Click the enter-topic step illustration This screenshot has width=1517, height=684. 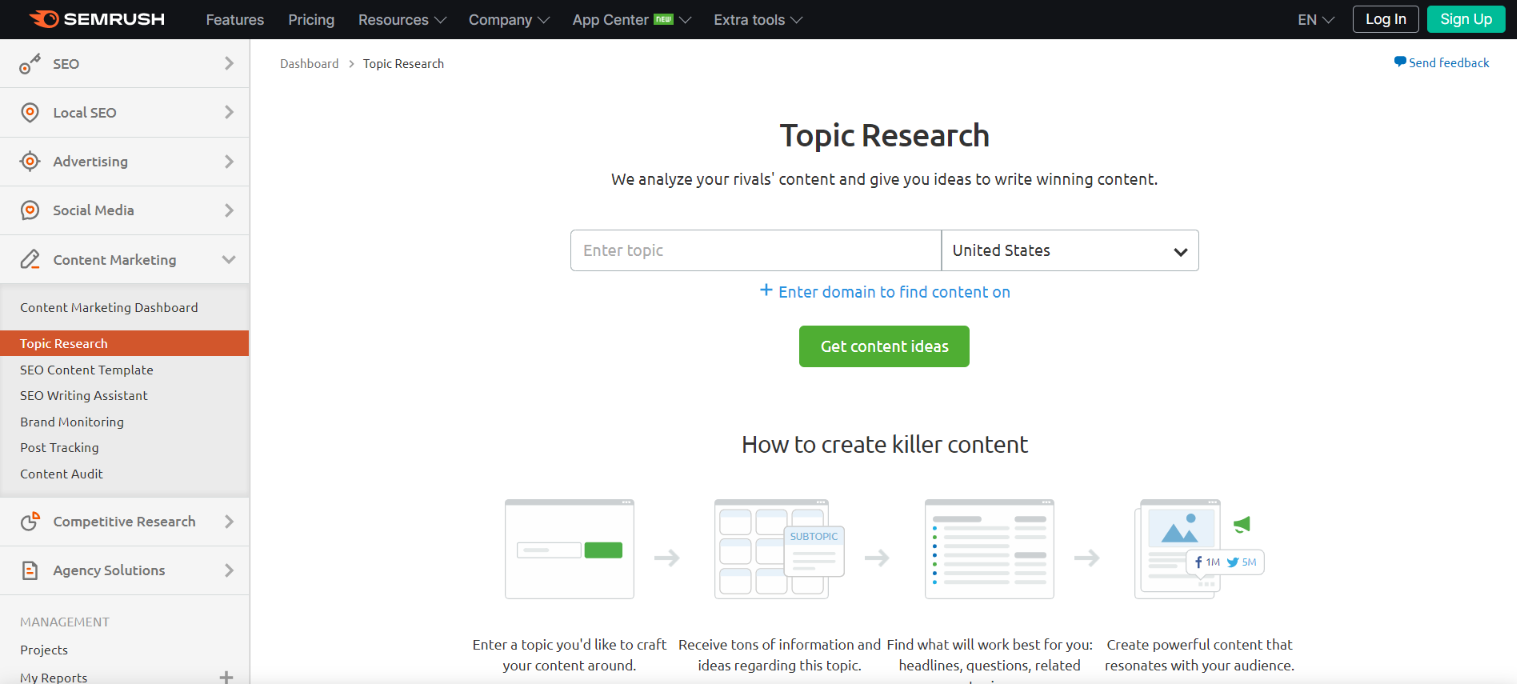pos(569,549)
